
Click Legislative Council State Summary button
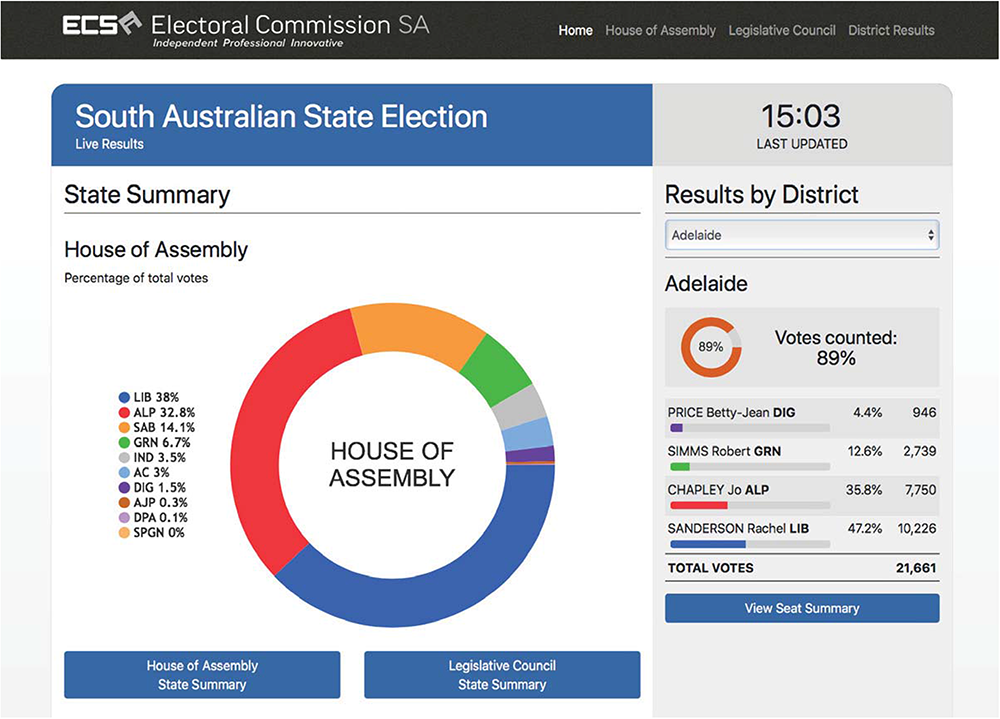click(502, 675)
